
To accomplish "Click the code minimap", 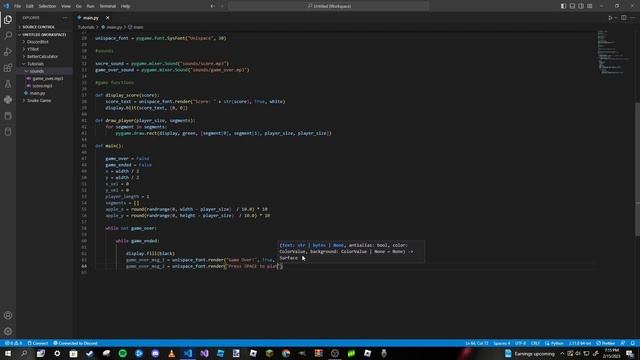I will (614, 52).
